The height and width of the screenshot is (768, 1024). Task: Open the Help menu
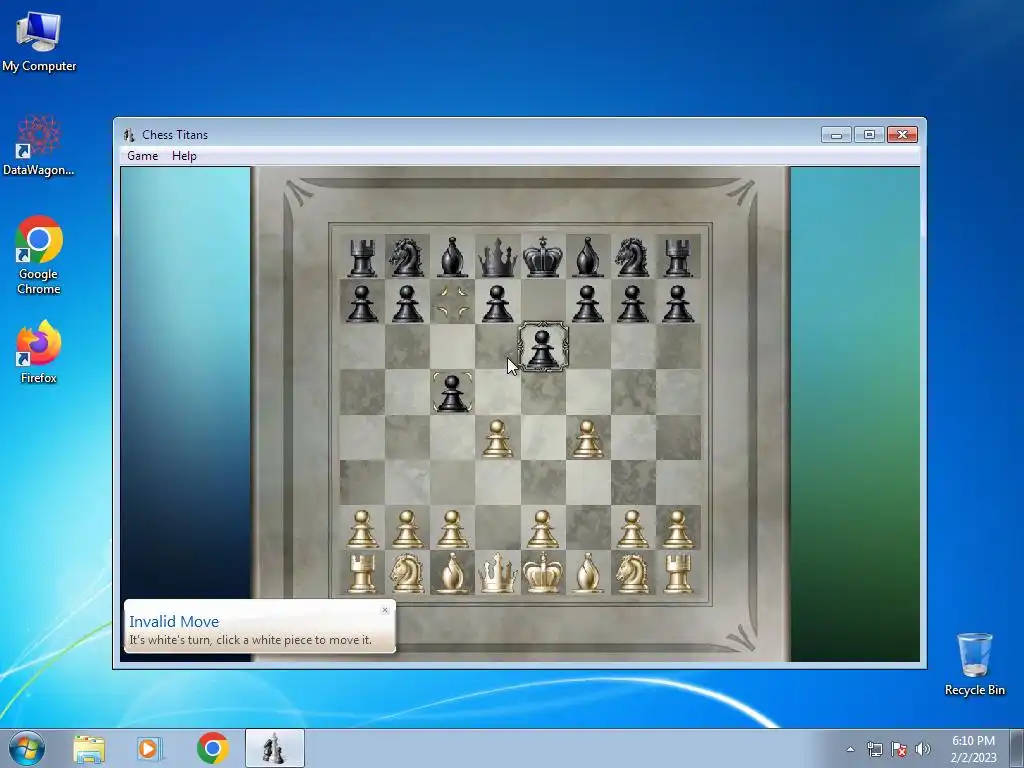coord(184,156)
